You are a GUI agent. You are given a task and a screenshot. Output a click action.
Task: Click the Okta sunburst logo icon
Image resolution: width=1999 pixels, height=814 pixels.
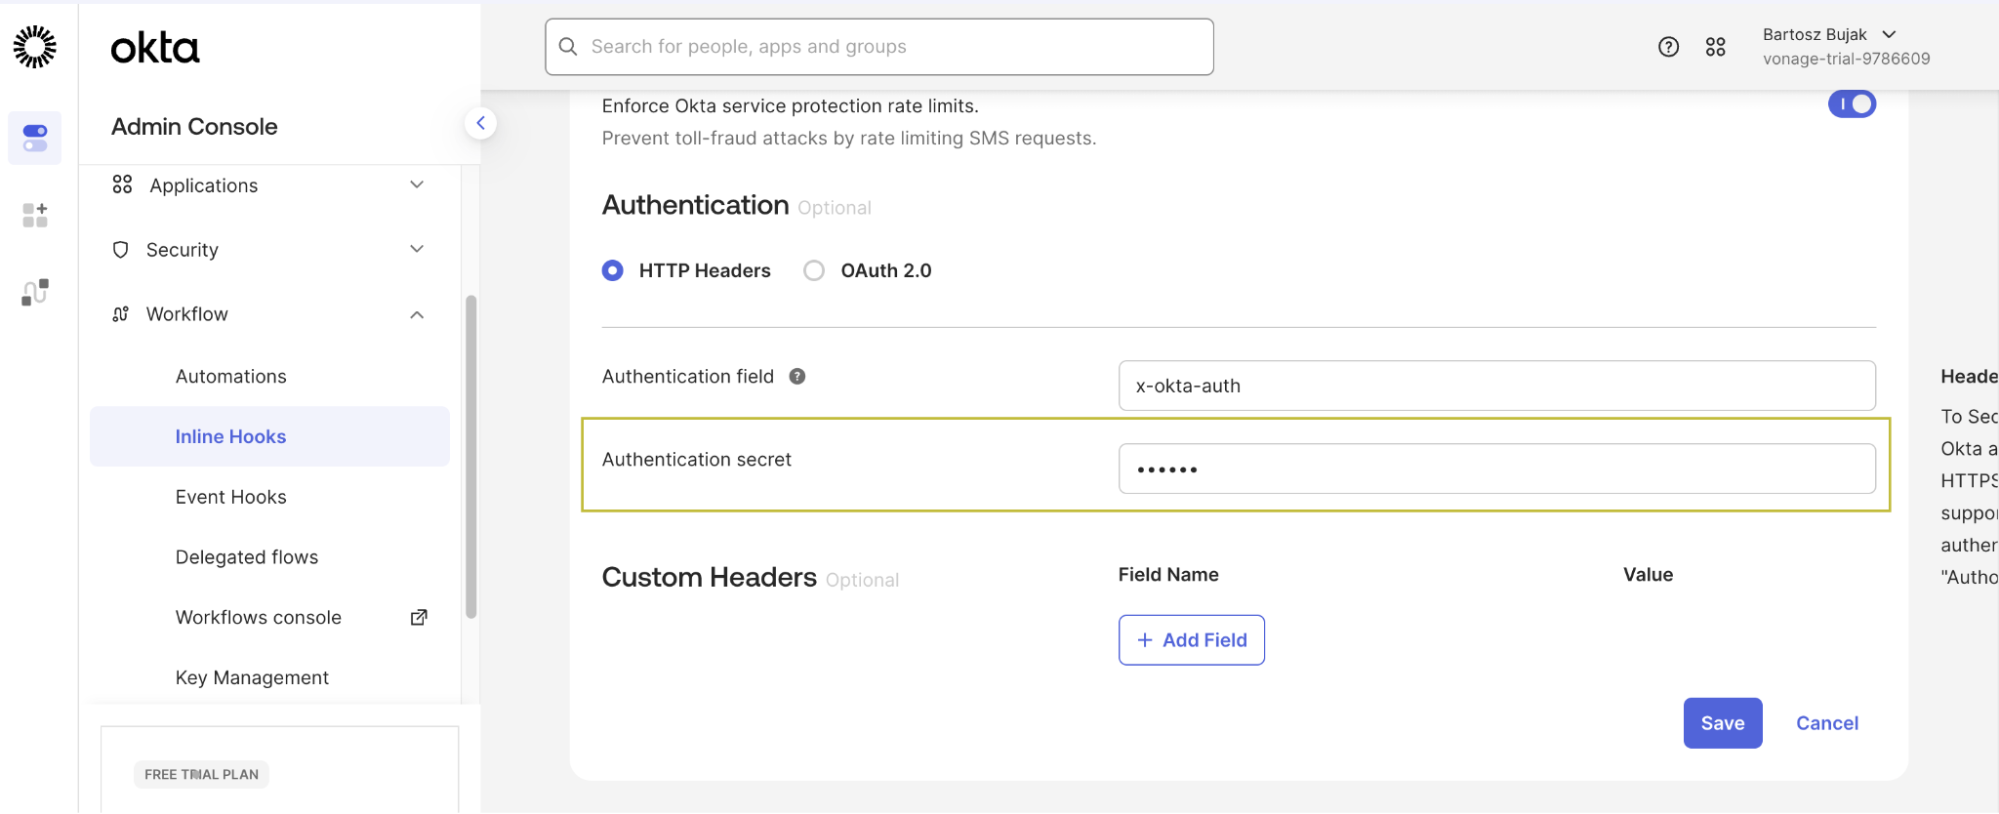tap(35, 47)
